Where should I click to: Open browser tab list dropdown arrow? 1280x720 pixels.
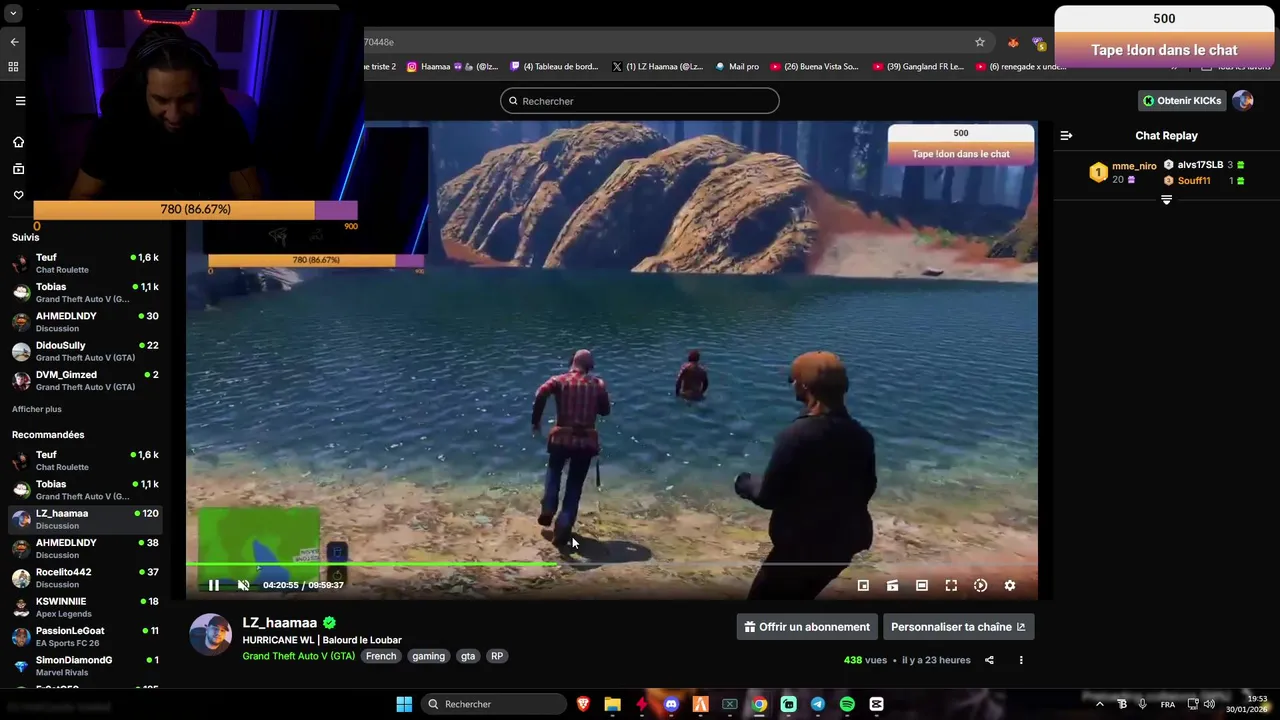pos(13,14)
